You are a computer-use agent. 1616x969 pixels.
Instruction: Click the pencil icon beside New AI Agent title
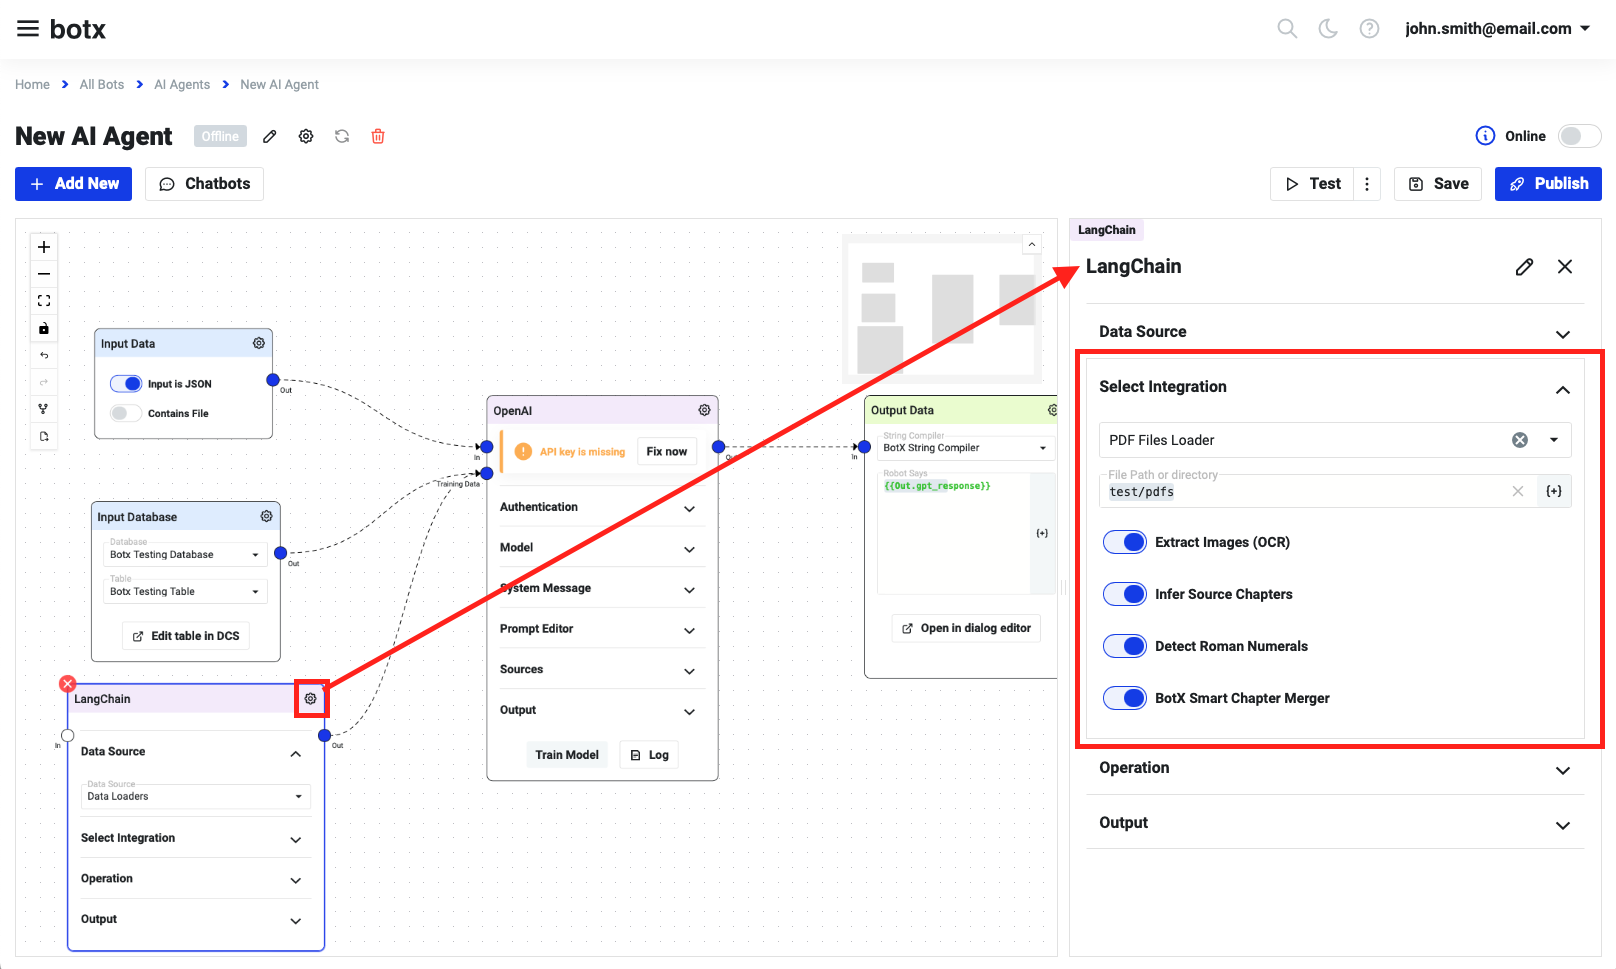[270, 136]
